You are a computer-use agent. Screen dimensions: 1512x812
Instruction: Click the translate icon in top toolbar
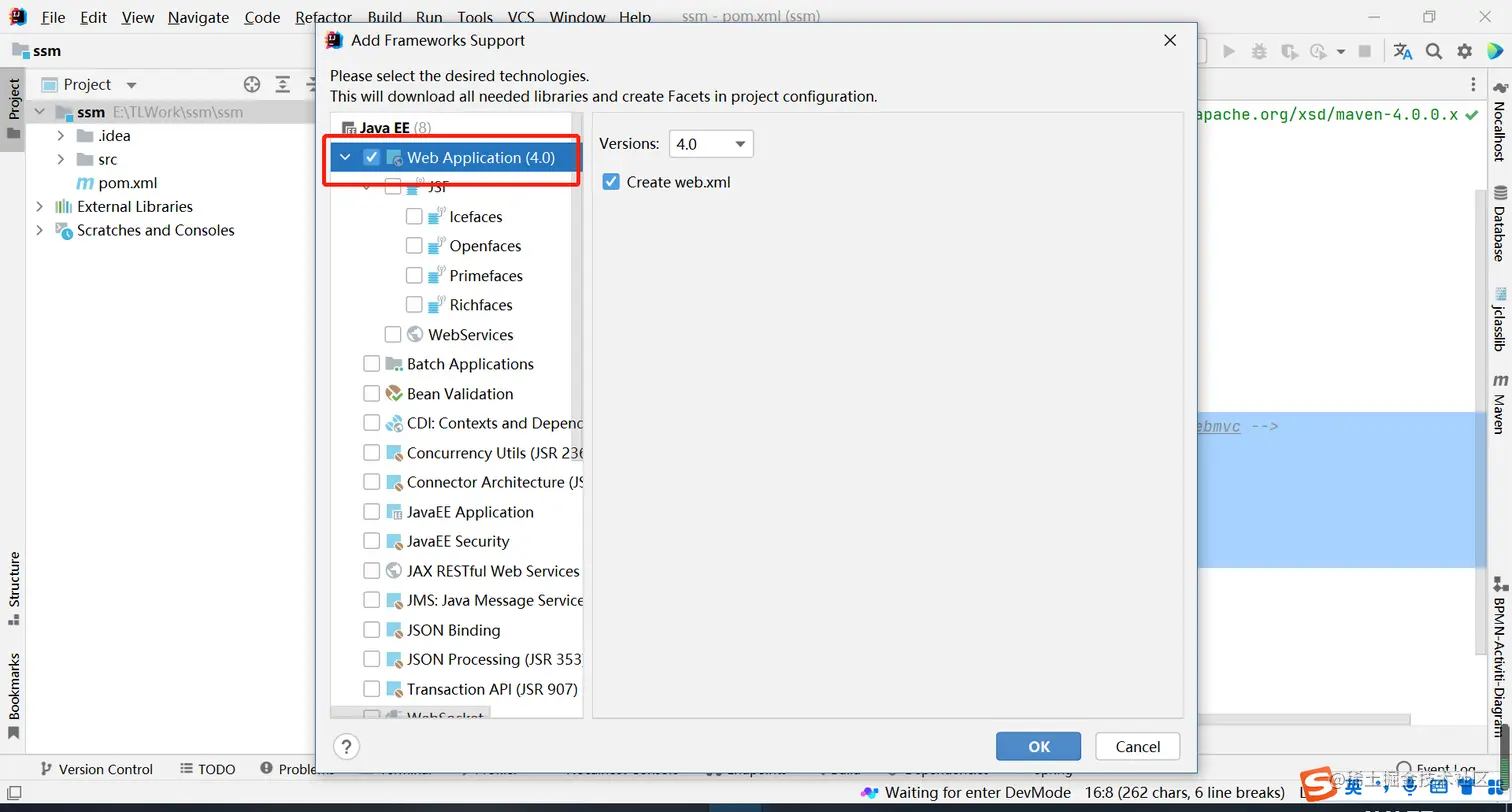[1403, 51]
